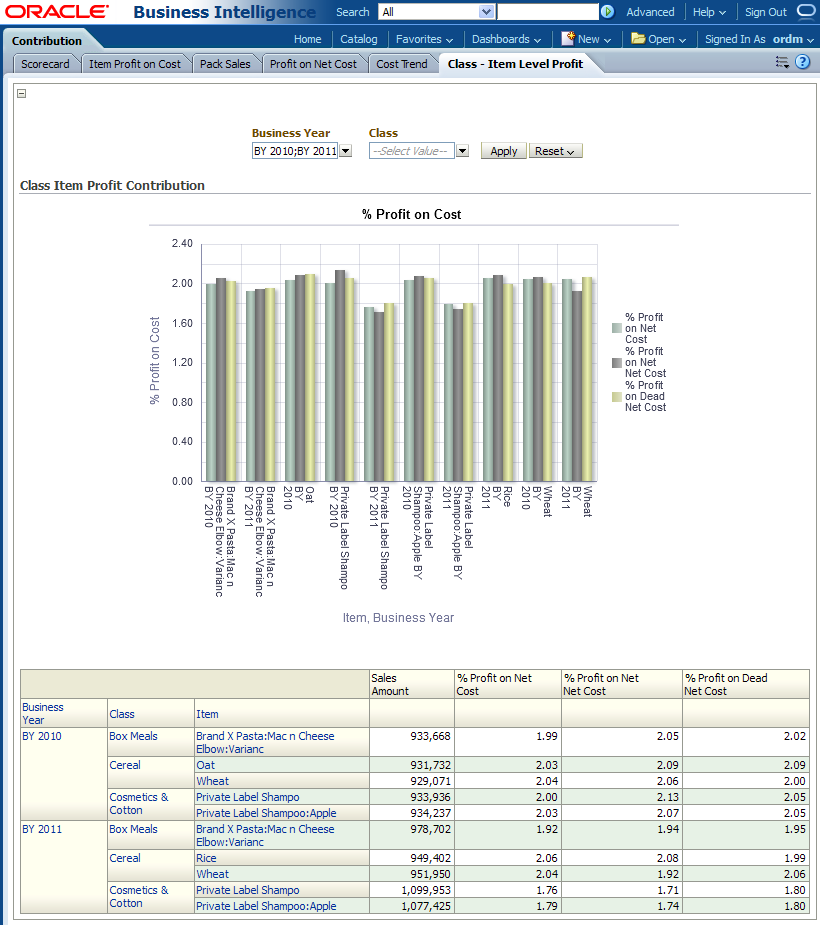Open the Dashboards menu
Image resolution: width=820 pixels, height=925 pixels.
(x=506, y=39)
